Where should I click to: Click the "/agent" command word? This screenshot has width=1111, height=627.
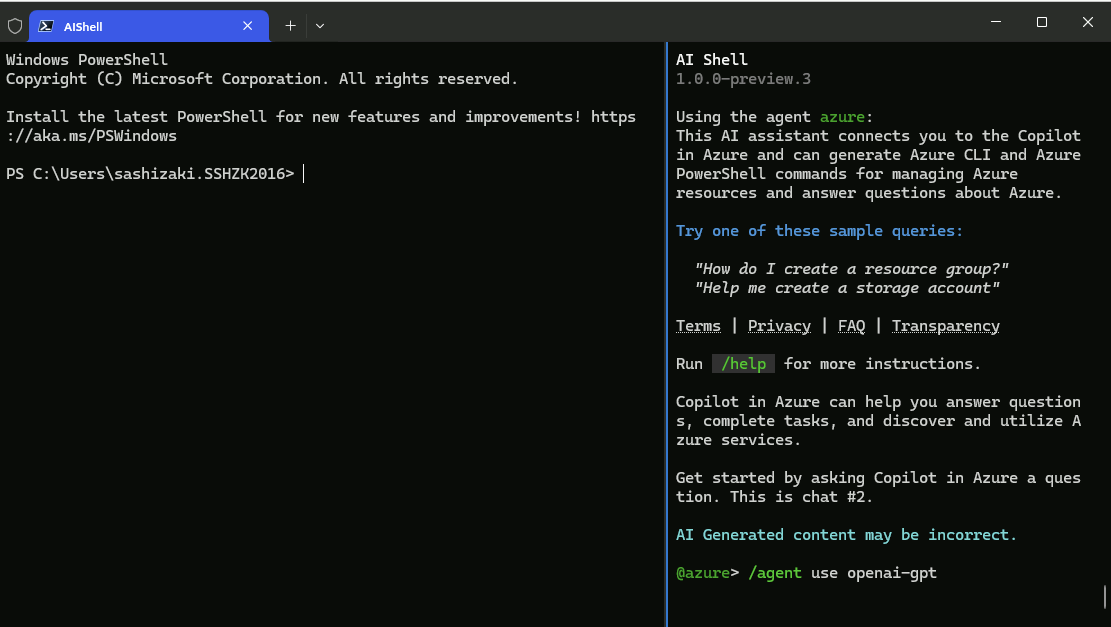click(x=774, y=572)
